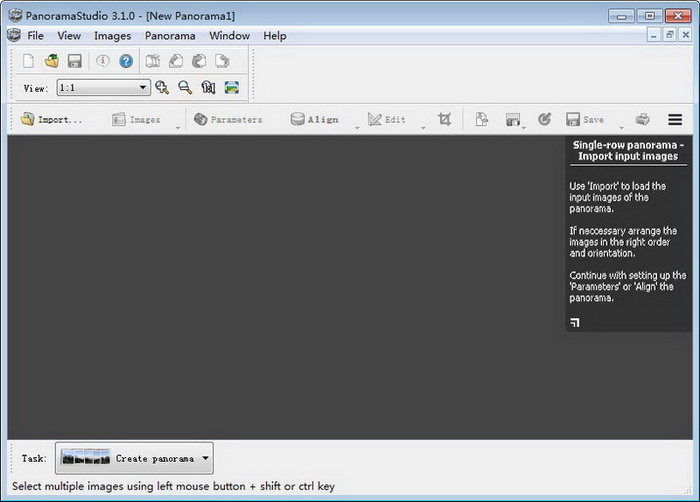Click the rotate right page icon
Screen dimensions: 700x502
tap(222, 61)
